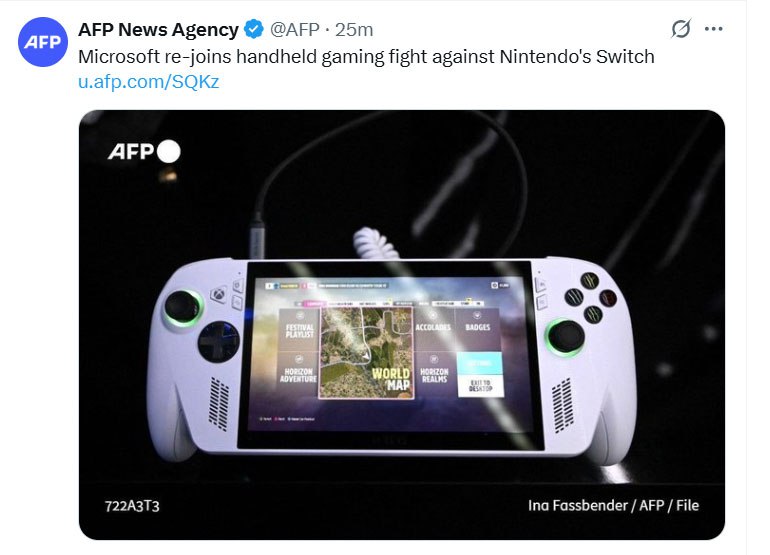The height and width of the screenshot is (555, 770).
Task: Click the left green-lit thumbstick
Action: pyautogui.click(x=182, y=307)
